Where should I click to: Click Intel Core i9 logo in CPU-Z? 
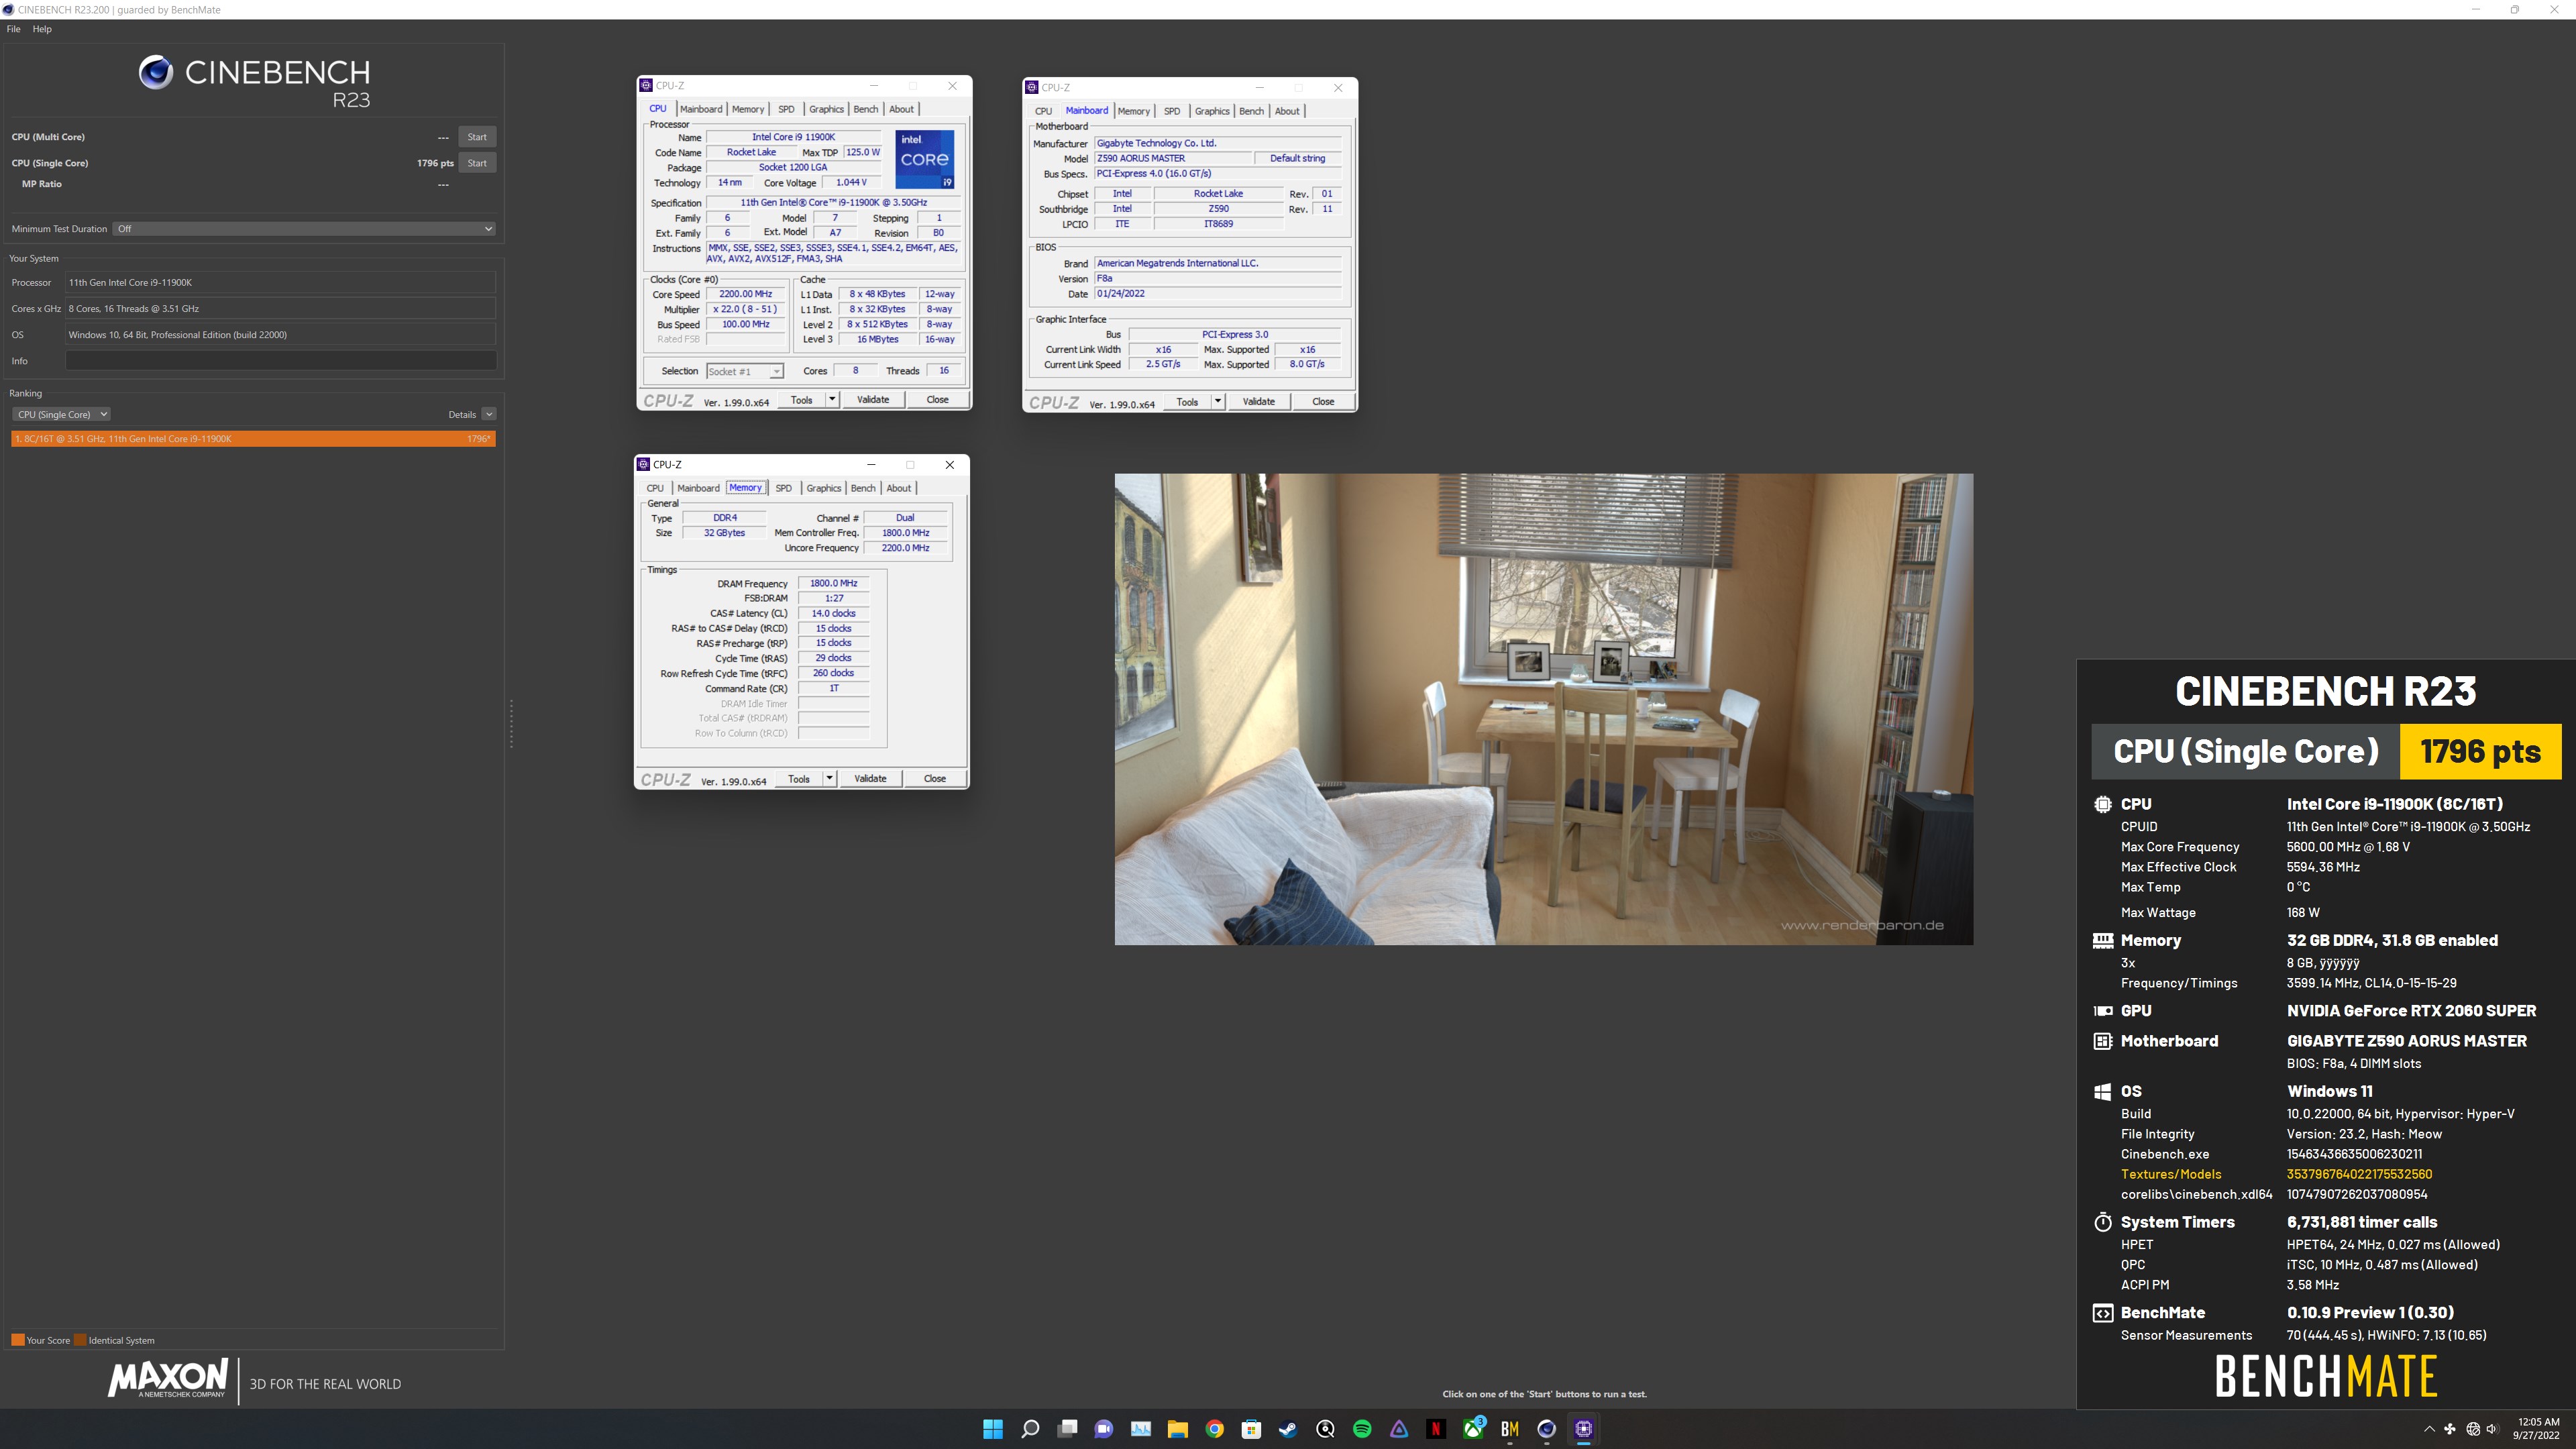(924, 159)
